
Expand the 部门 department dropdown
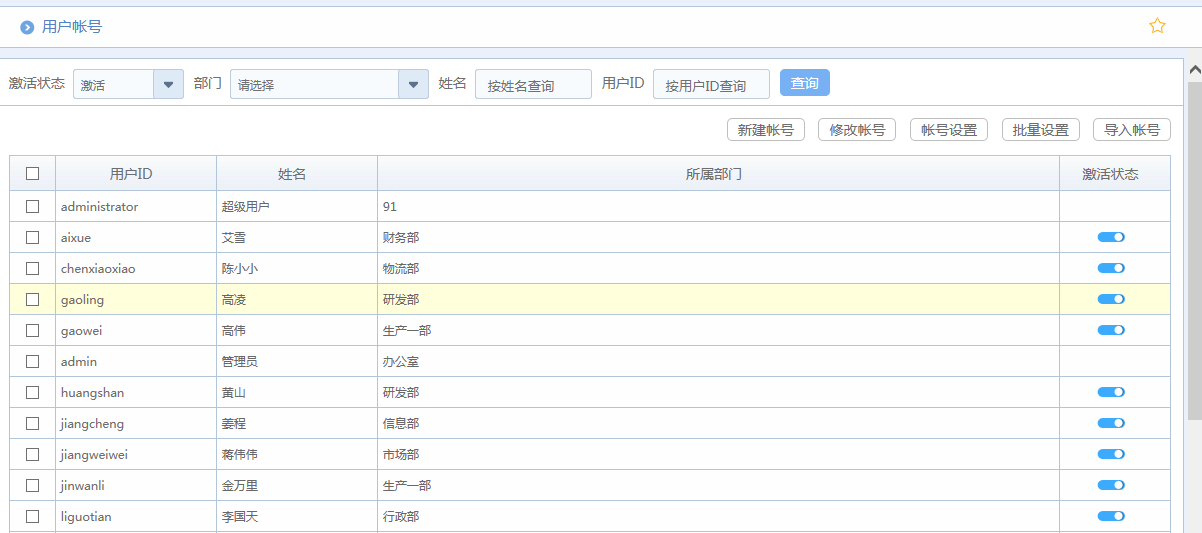click(413, 84)
